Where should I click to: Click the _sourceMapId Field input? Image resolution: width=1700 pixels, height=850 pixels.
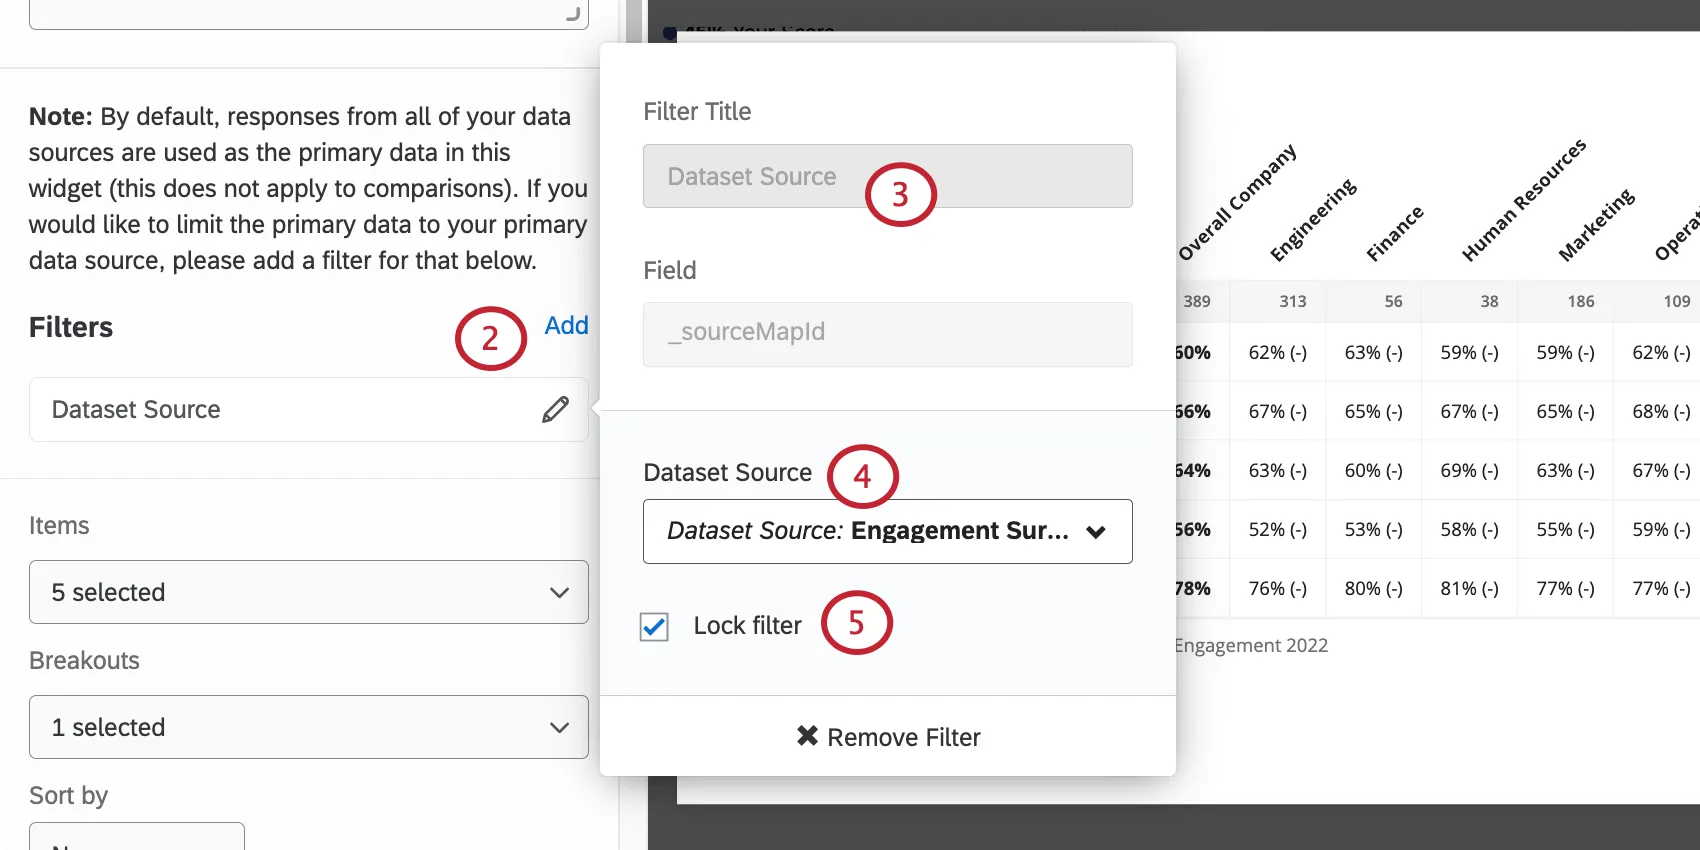point(887,334)
